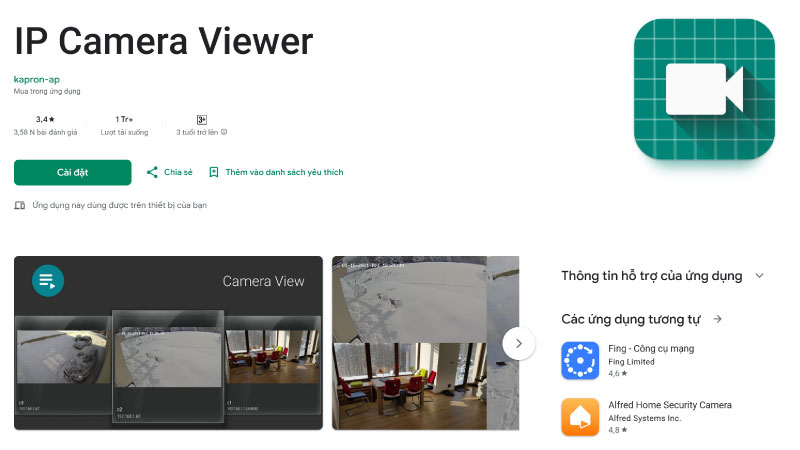The image size is (800, 450).
Task: Click the green Cài đặt install button
Action: point(72,172)
